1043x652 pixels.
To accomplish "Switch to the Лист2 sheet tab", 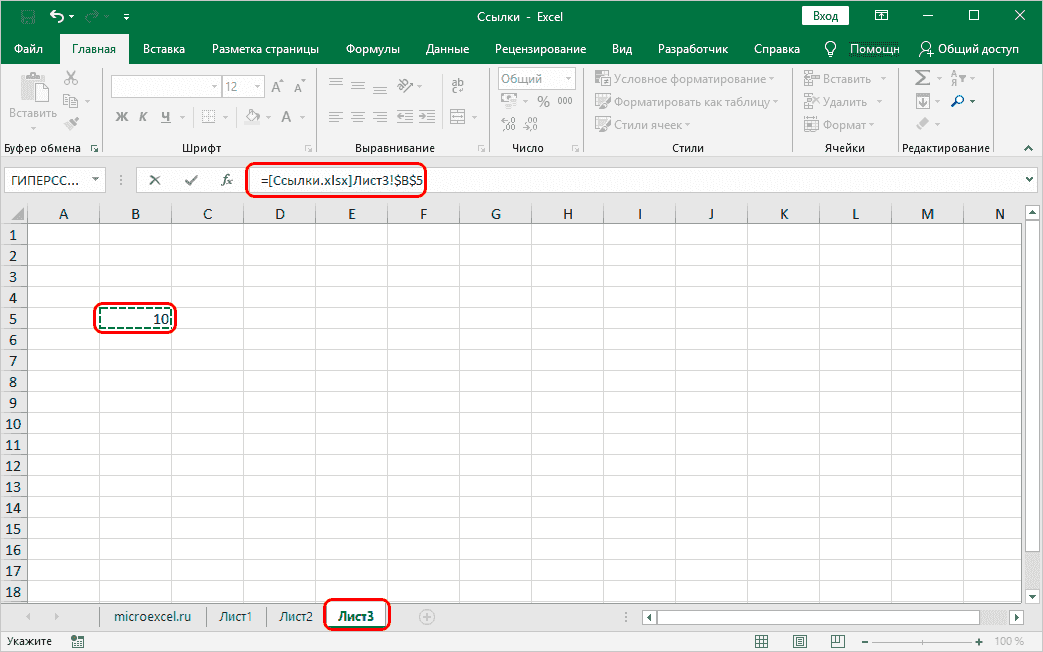I will [295, 617].
